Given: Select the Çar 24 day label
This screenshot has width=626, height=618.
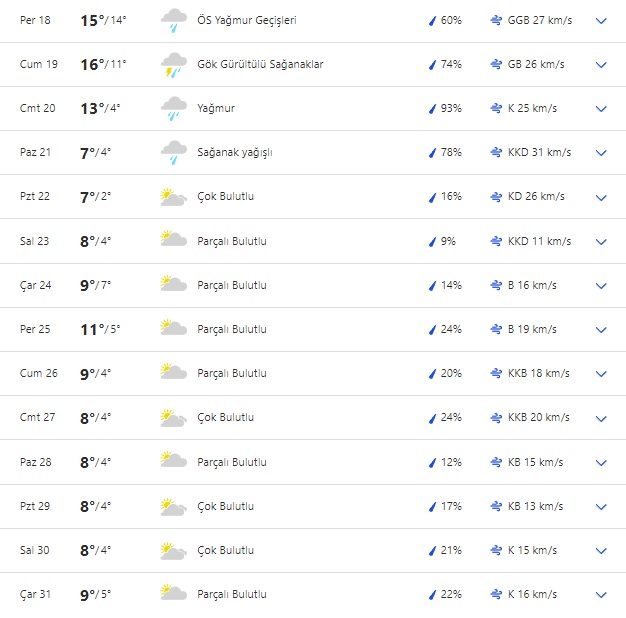Looking at the screenshot, I should click(36, 286).
